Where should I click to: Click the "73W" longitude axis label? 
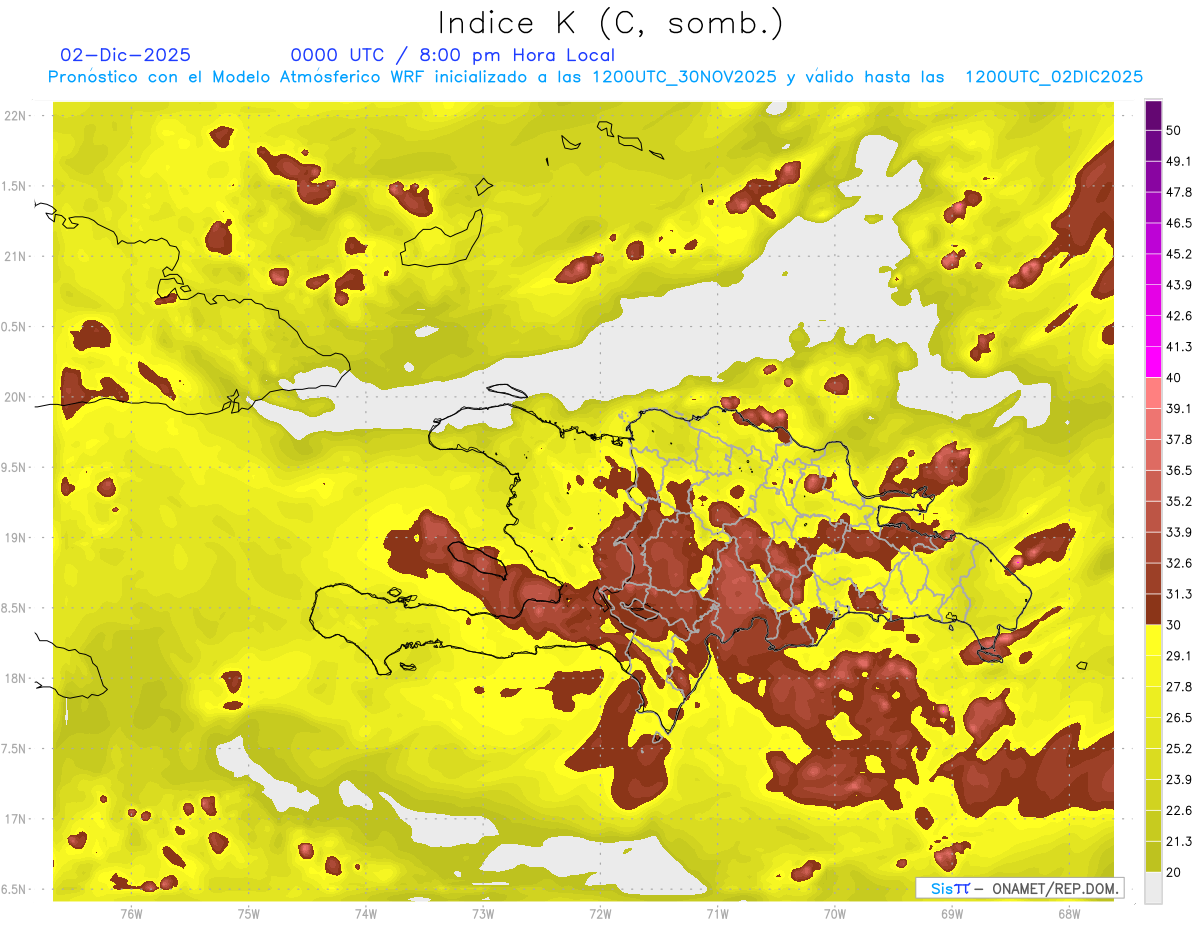click(x=483, y=913)
